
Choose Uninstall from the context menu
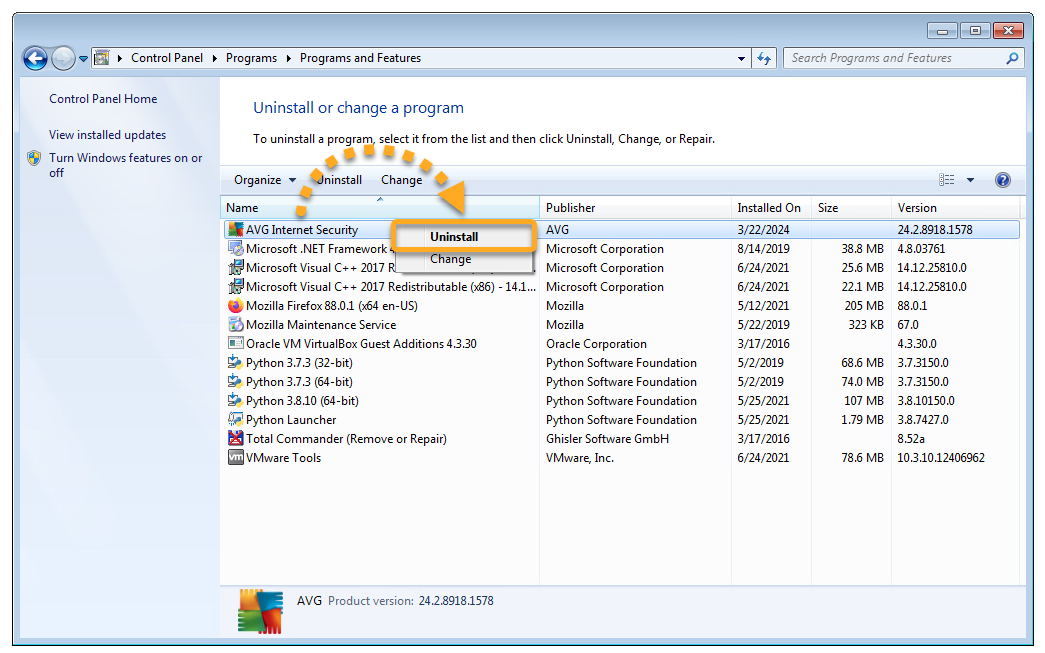[x=454, y=237]
